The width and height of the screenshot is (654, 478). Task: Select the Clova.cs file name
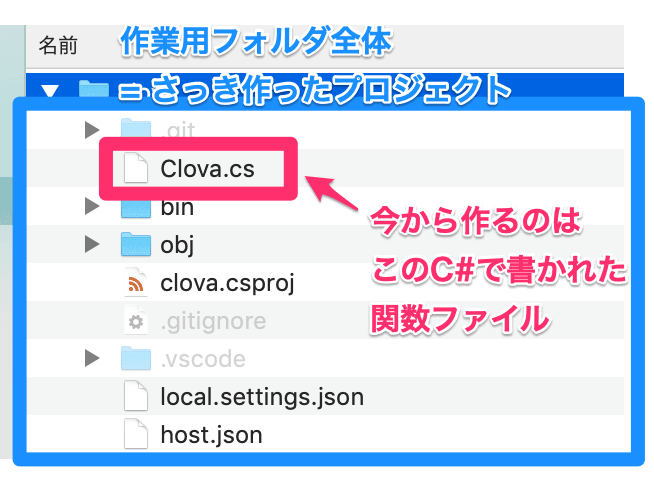(x=207, y=169)
